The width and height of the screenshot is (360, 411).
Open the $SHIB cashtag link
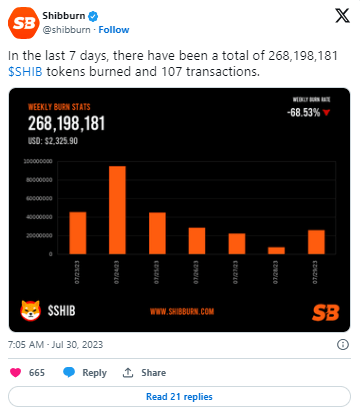(x=25, y=72)
